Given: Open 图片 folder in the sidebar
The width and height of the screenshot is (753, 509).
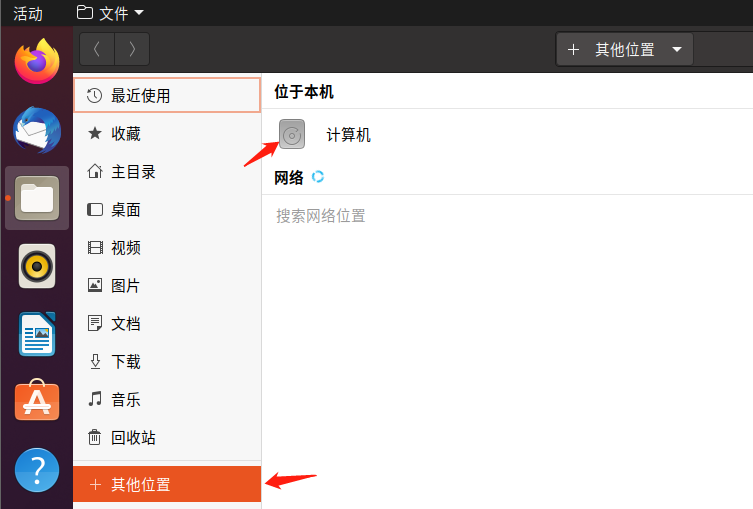Looking at the screenshot, I should coord(167,285).
